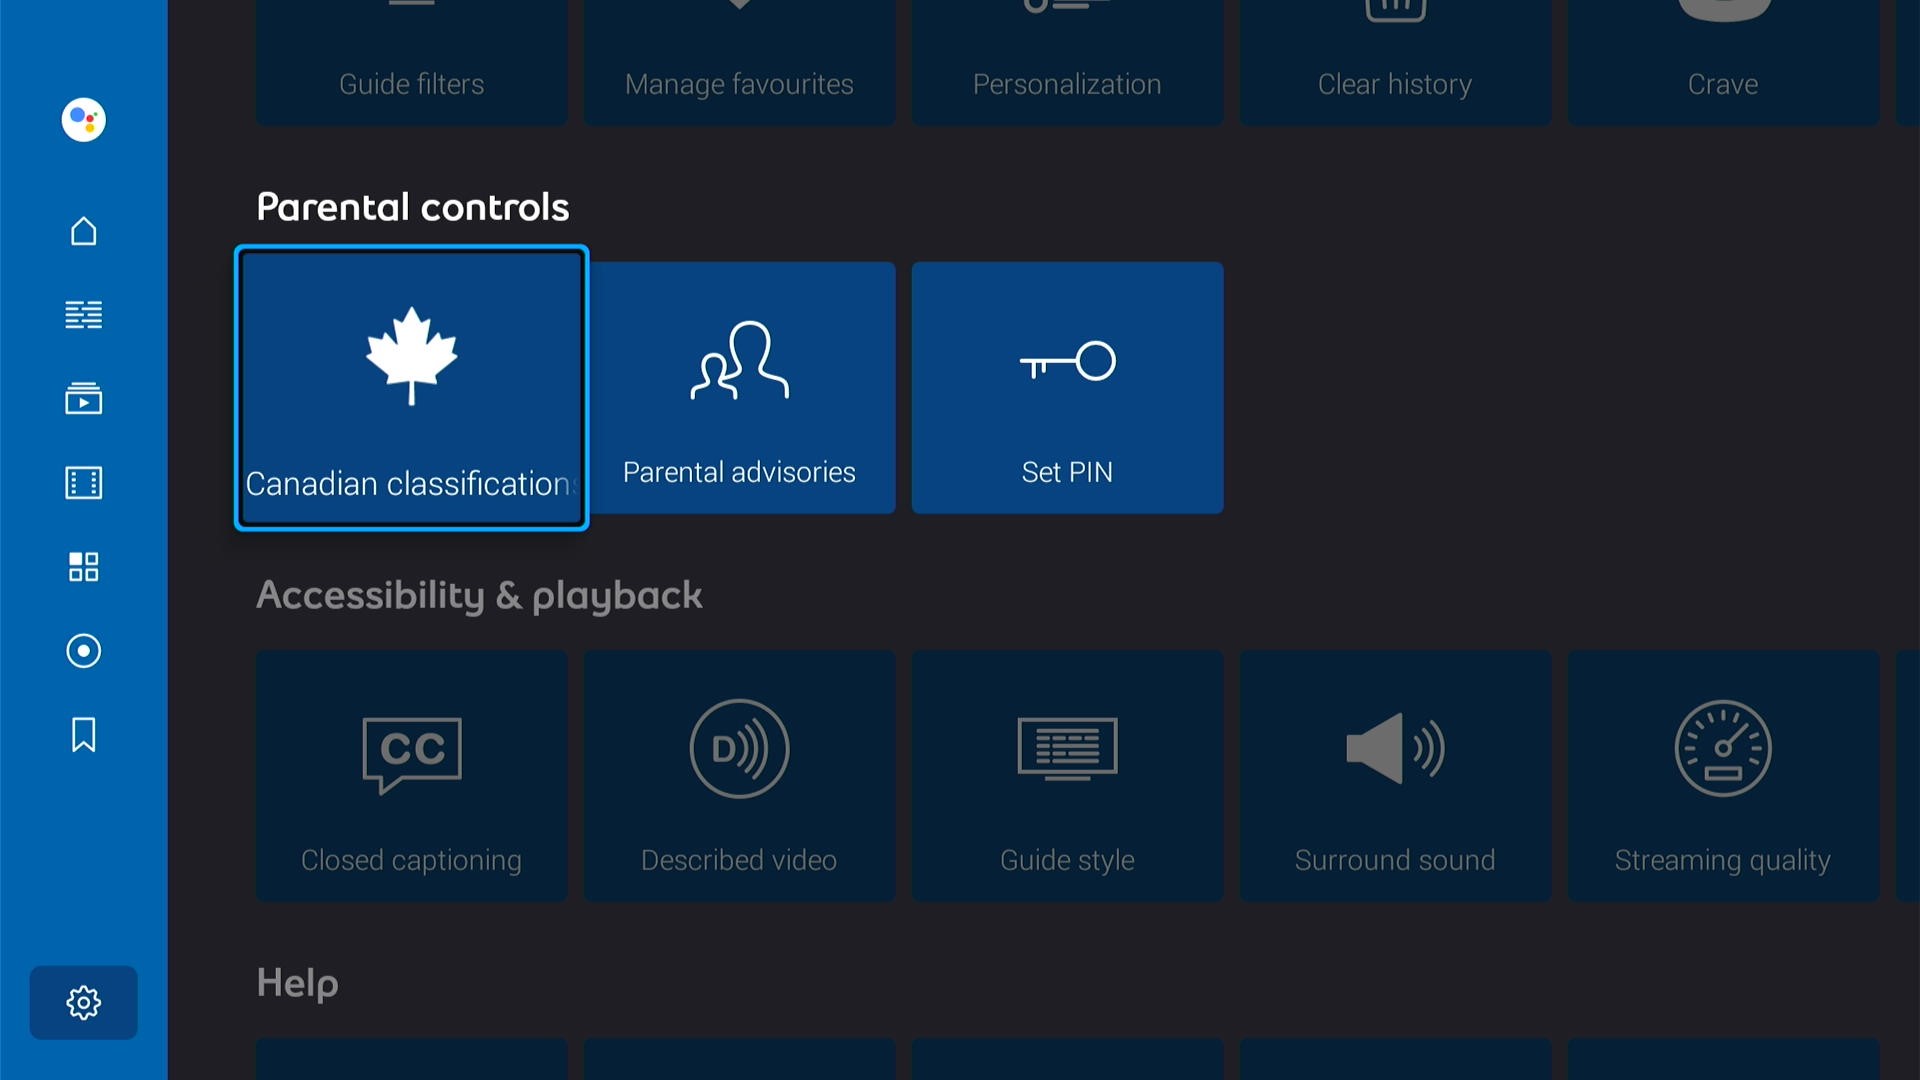Open Settings gear at bottom left

[x=83, y=1002]
